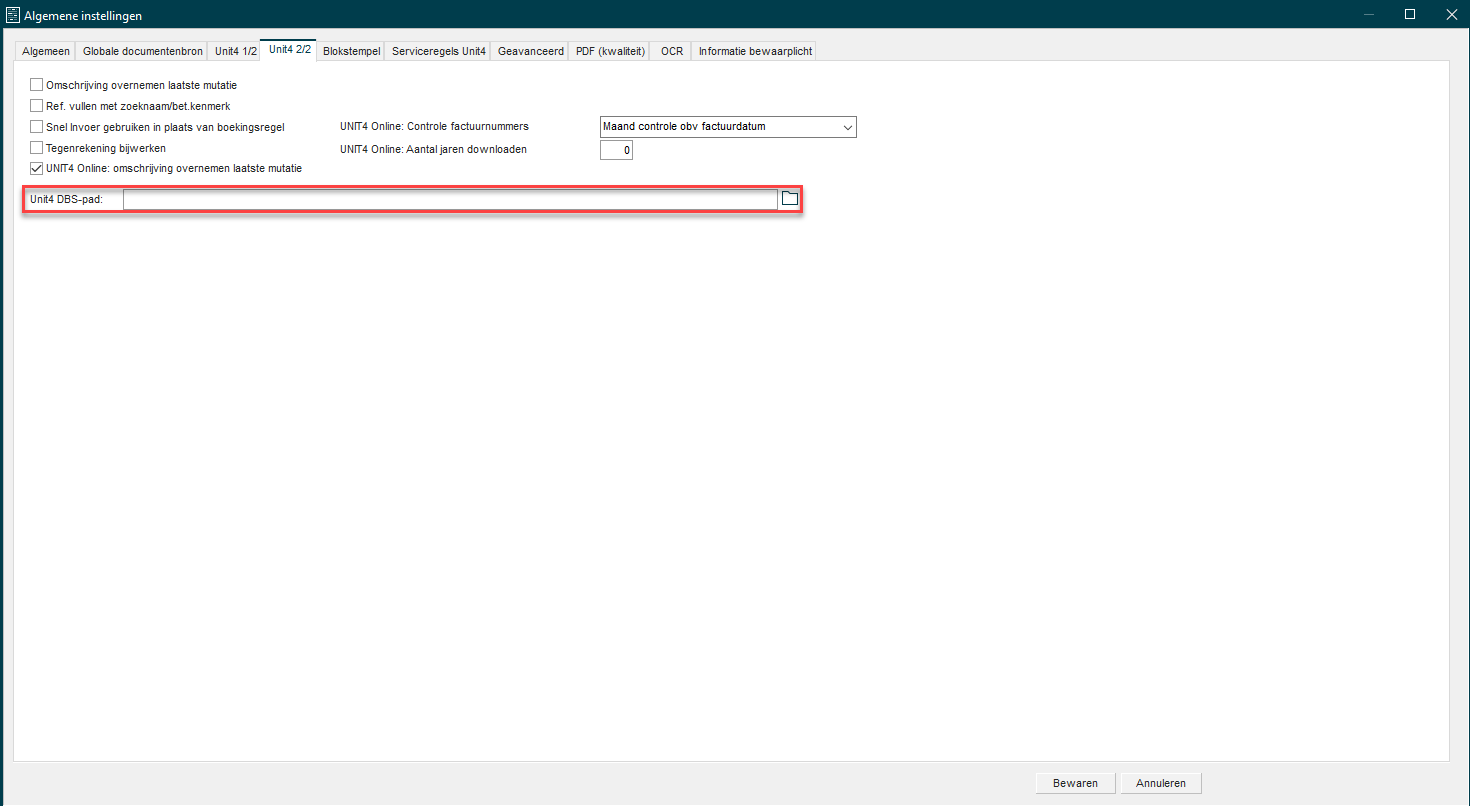
Task: Show the Informatie bewaarplicht tab
Action: coord(755,51)
